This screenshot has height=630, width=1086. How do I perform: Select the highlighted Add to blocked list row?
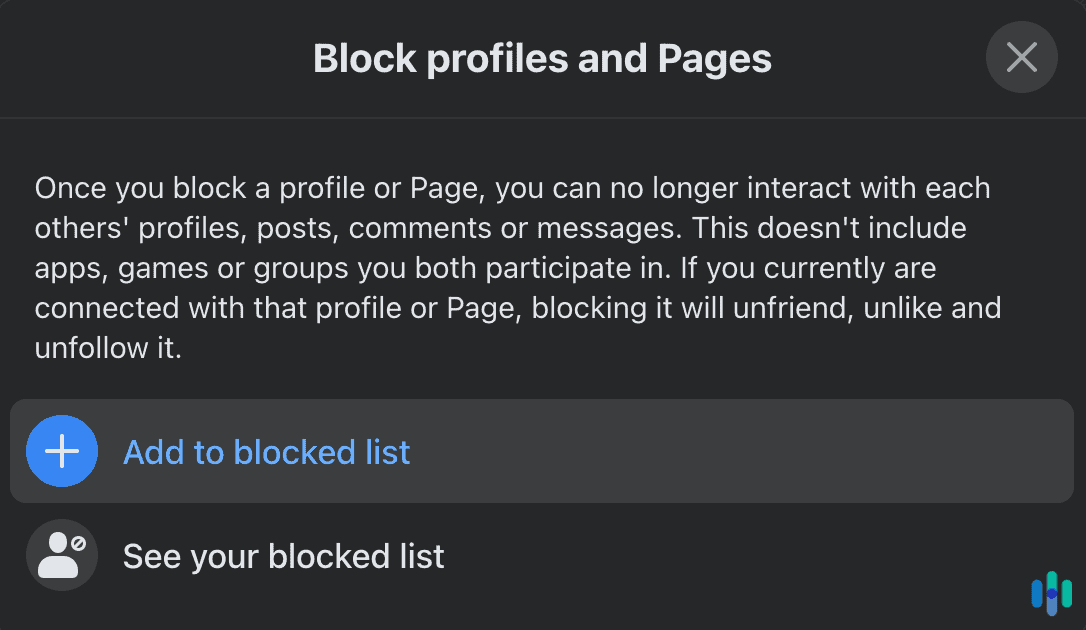543,451
